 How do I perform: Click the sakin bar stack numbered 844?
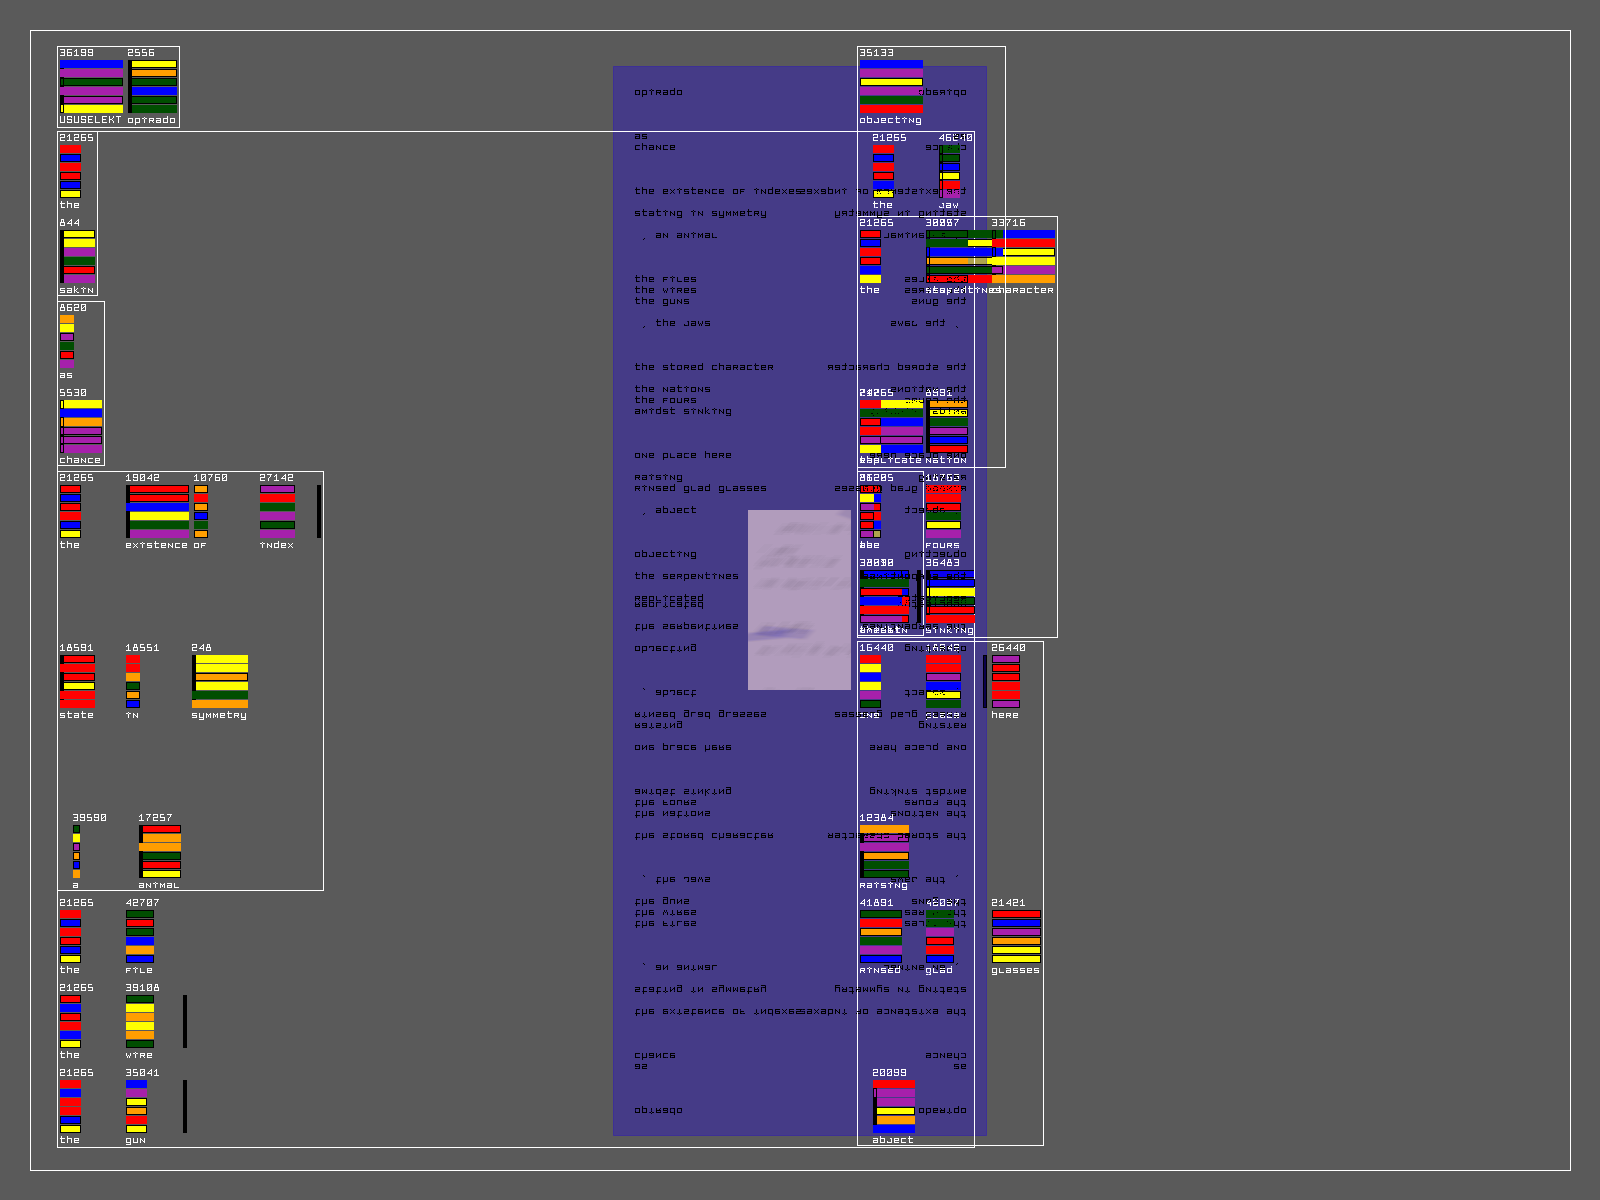pos(78,257)
